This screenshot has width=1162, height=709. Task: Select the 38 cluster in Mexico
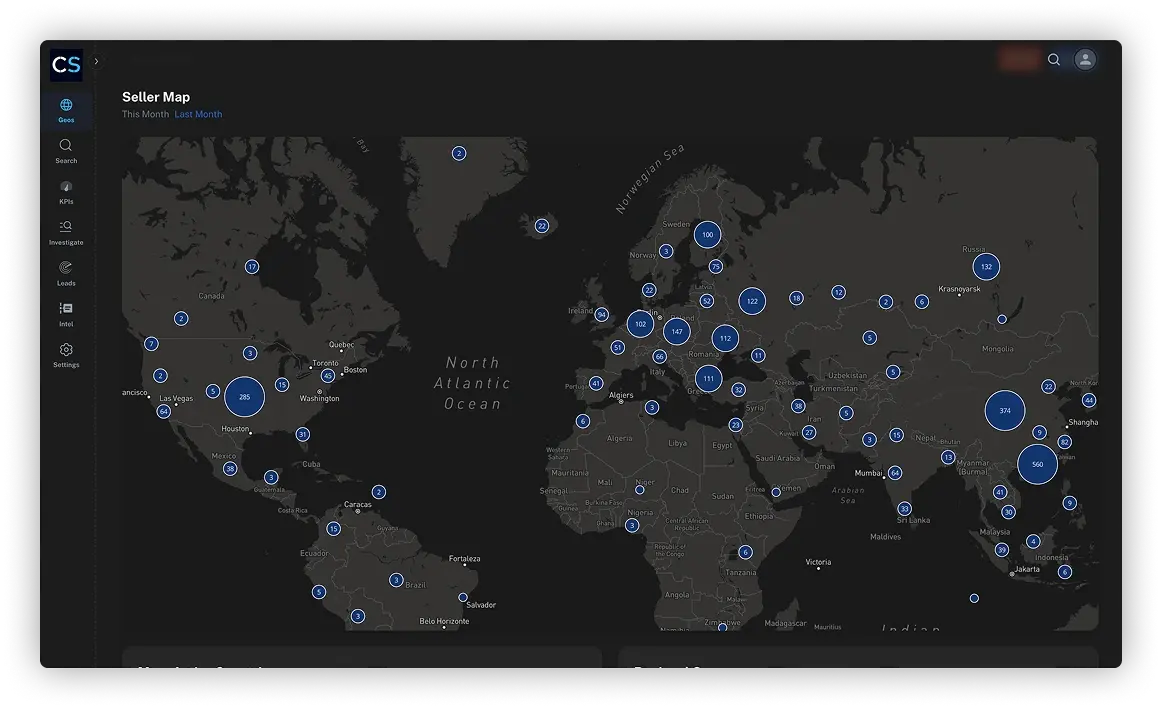coord(230,469)
